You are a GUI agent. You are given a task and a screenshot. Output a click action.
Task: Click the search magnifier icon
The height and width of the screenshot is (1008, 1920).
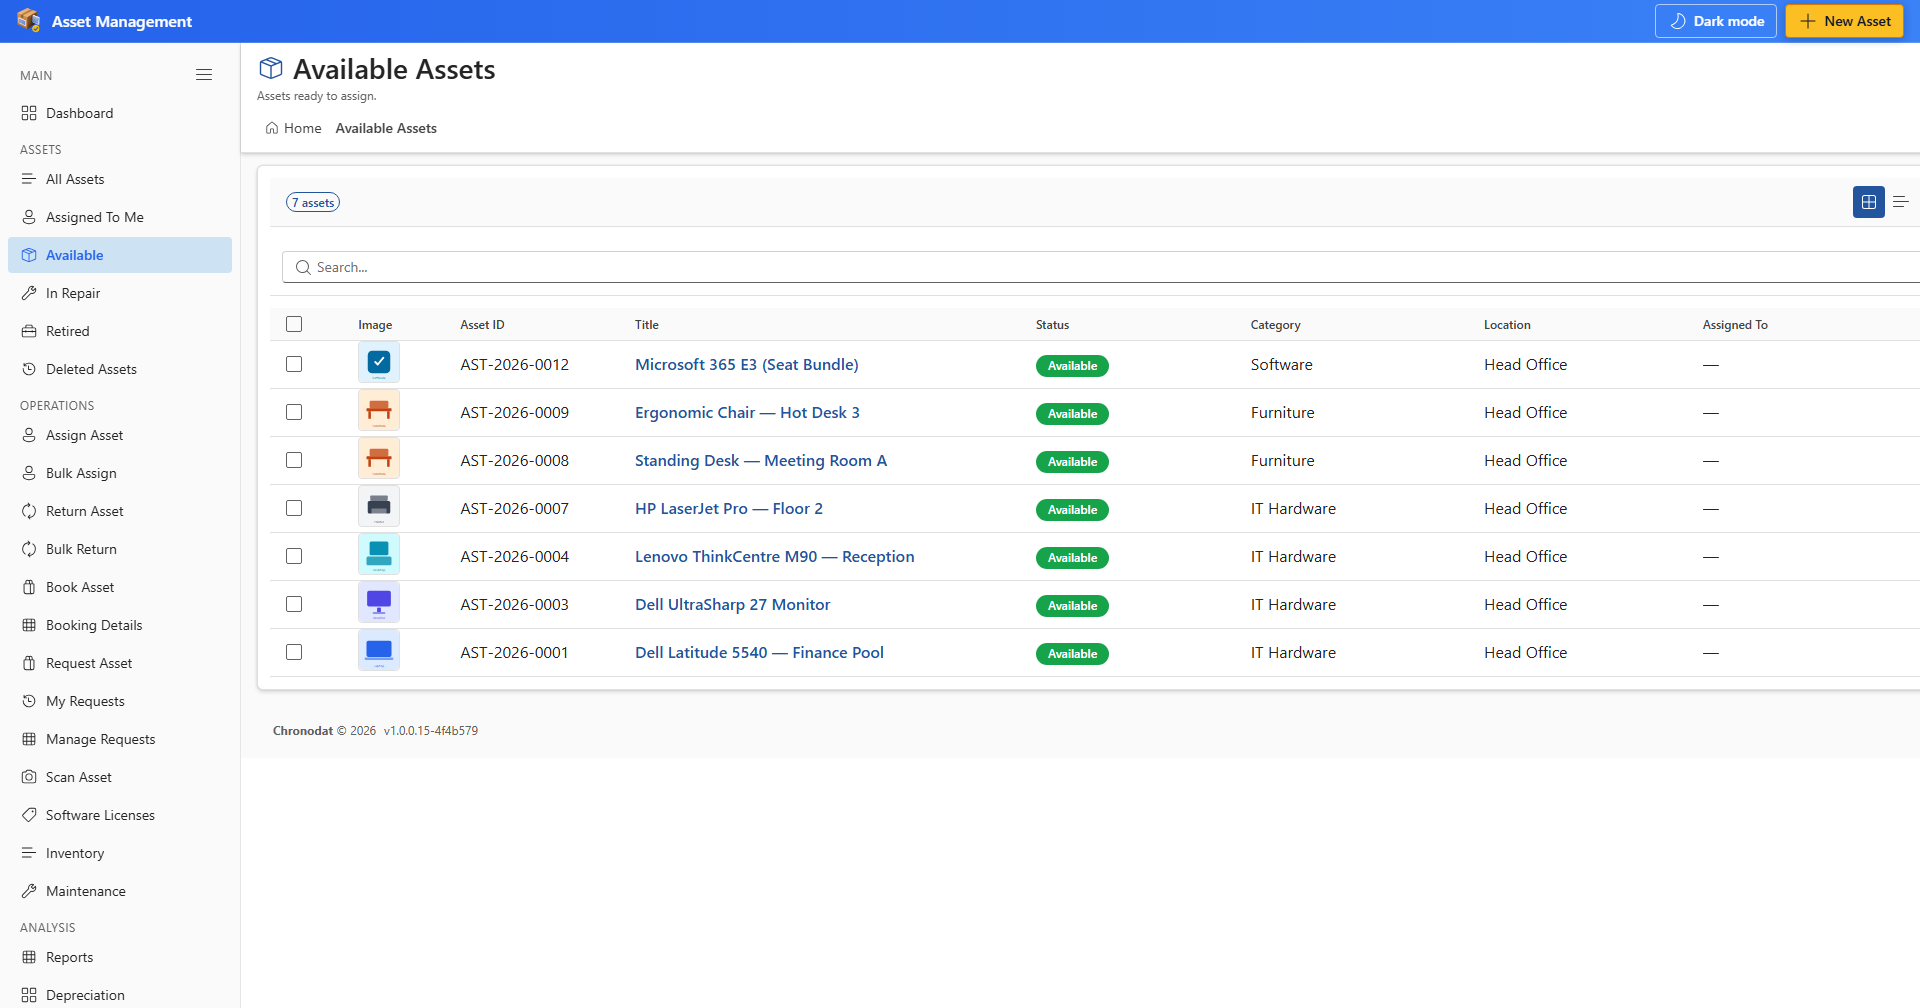click(303, 267)
